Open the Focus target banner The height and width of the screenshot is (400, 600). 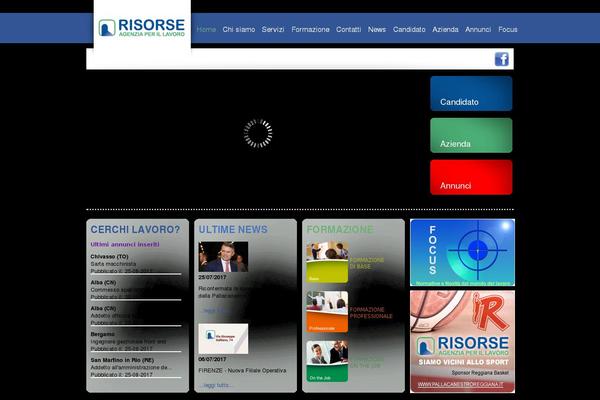[x=462, y=253]
